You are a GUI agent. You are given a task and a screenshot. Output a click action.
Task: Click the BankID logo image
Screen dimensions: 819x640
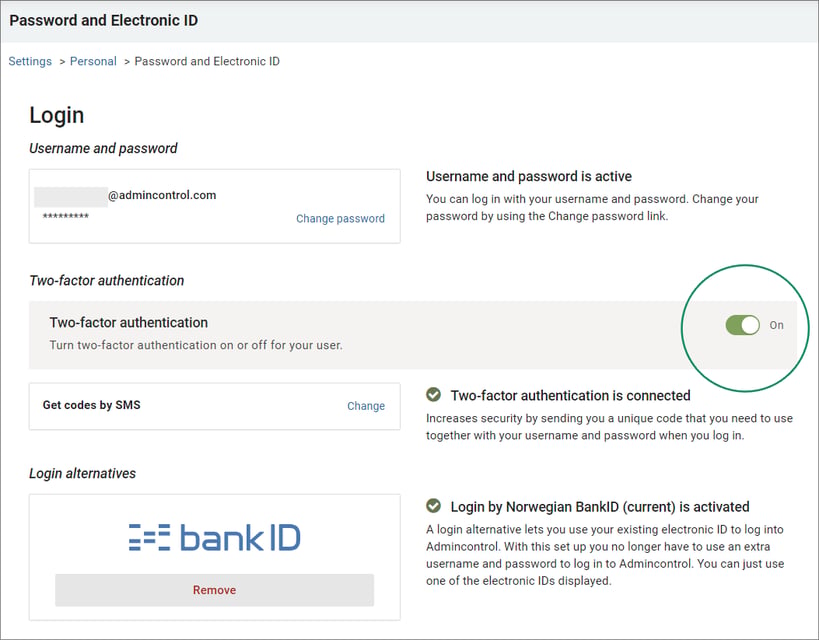coord(215,538)
